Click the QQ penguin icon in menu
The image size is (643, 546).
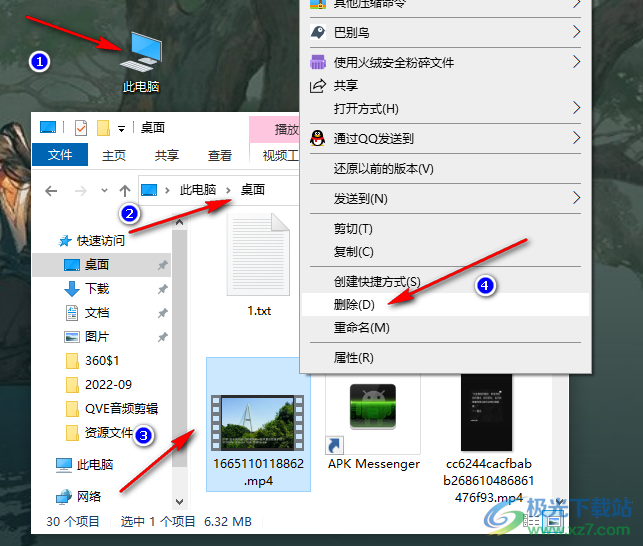point(317,138)
